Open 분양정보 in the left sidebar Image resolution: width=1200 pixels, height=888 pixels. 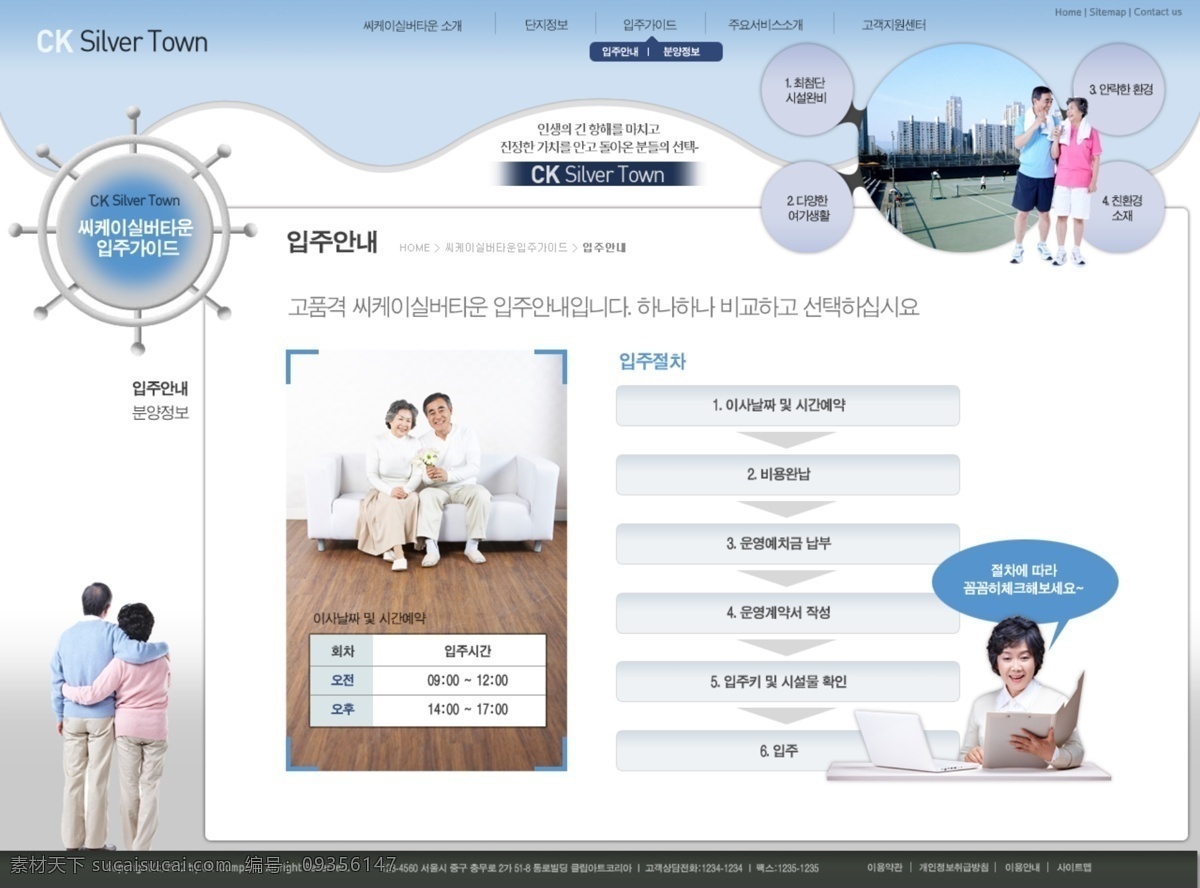[160, 412]
